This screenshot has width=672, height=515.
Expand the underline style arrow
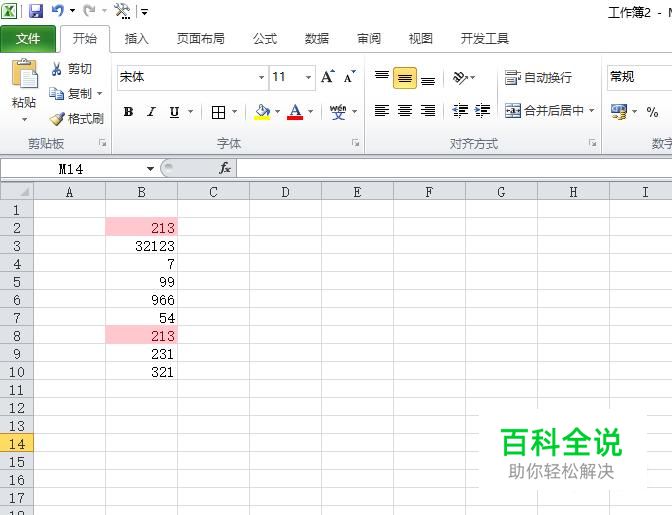click(x=190, y=112)
